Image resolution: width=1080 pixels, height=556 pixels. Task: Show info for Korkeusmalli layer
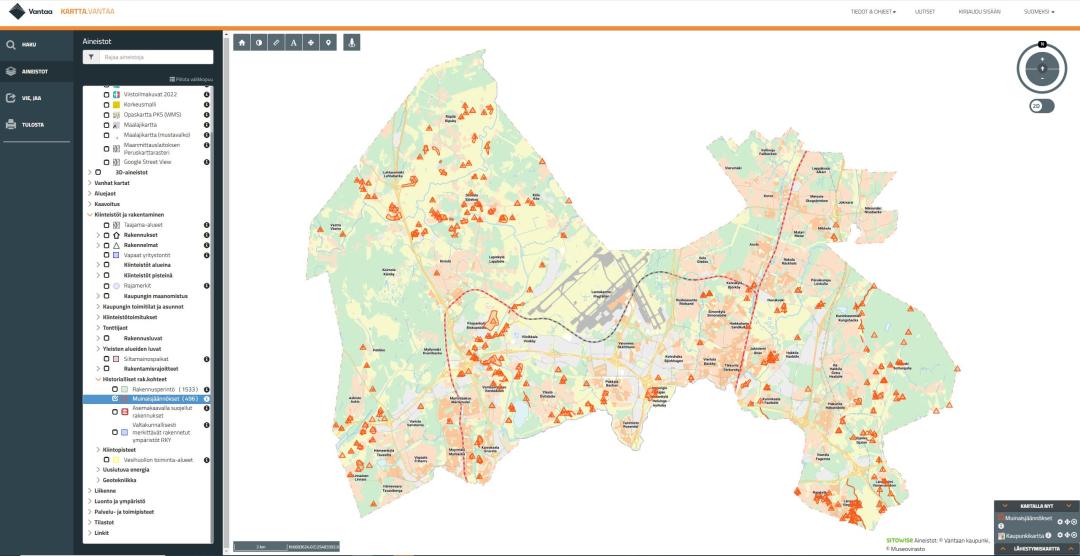coord(206,104)
